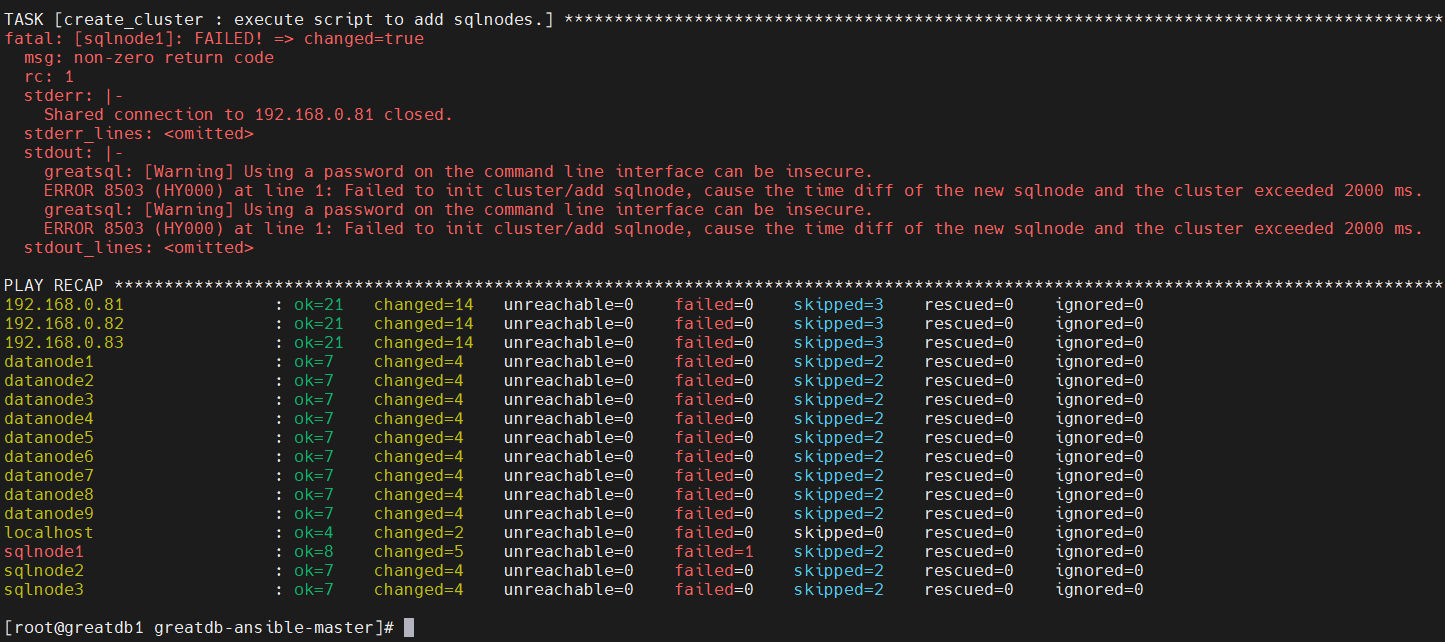Click the 'failed=1' value in sqlnode1 row
This screenshot has width=1445, height=642.
tap(714, 552)
